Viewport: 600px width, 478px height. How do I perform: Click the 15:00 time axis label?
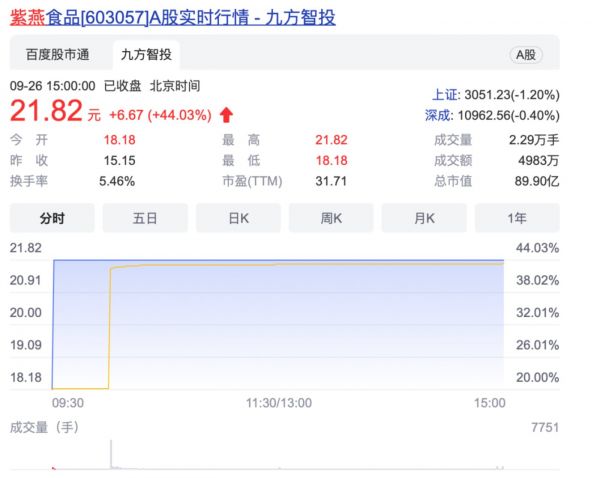489,402
